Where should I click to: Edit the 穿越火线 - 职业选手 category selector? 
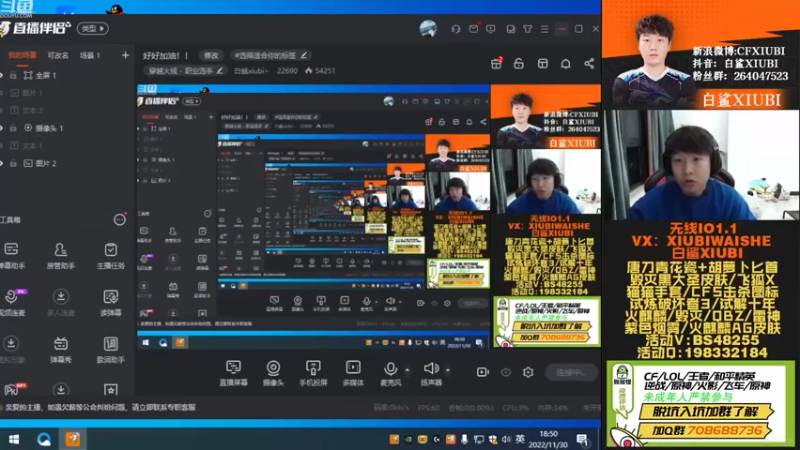(185, 70)
